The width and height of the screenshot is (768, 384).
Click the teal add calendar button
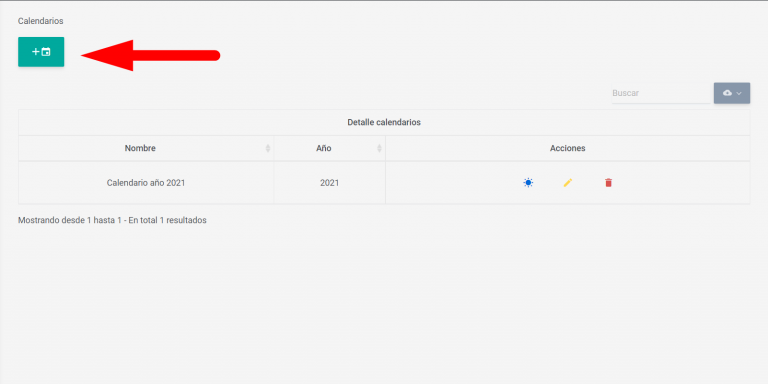[x=41, y=51]
